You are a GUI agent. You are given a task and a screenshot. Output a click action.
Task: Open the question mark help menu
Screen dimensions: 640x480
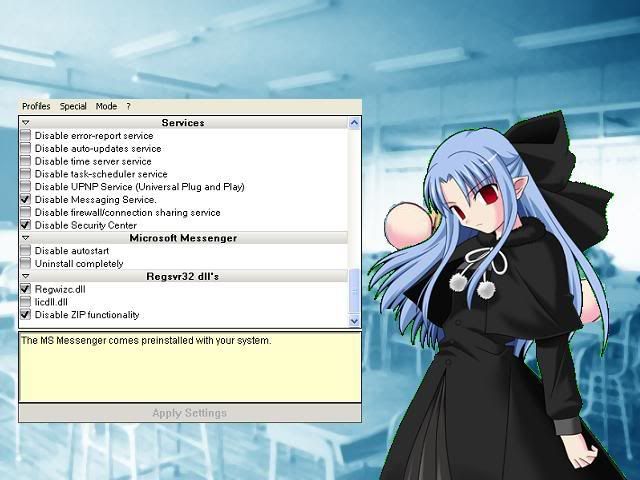coord(128,106)
